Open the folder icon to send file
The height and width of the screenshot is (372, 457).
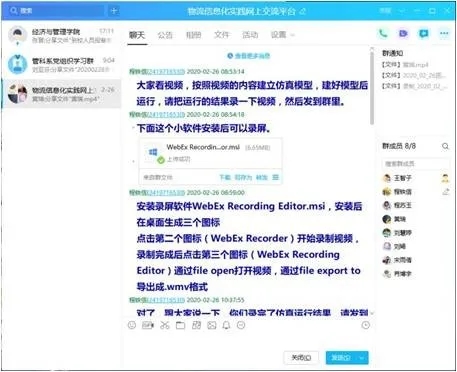pos(180,325)
